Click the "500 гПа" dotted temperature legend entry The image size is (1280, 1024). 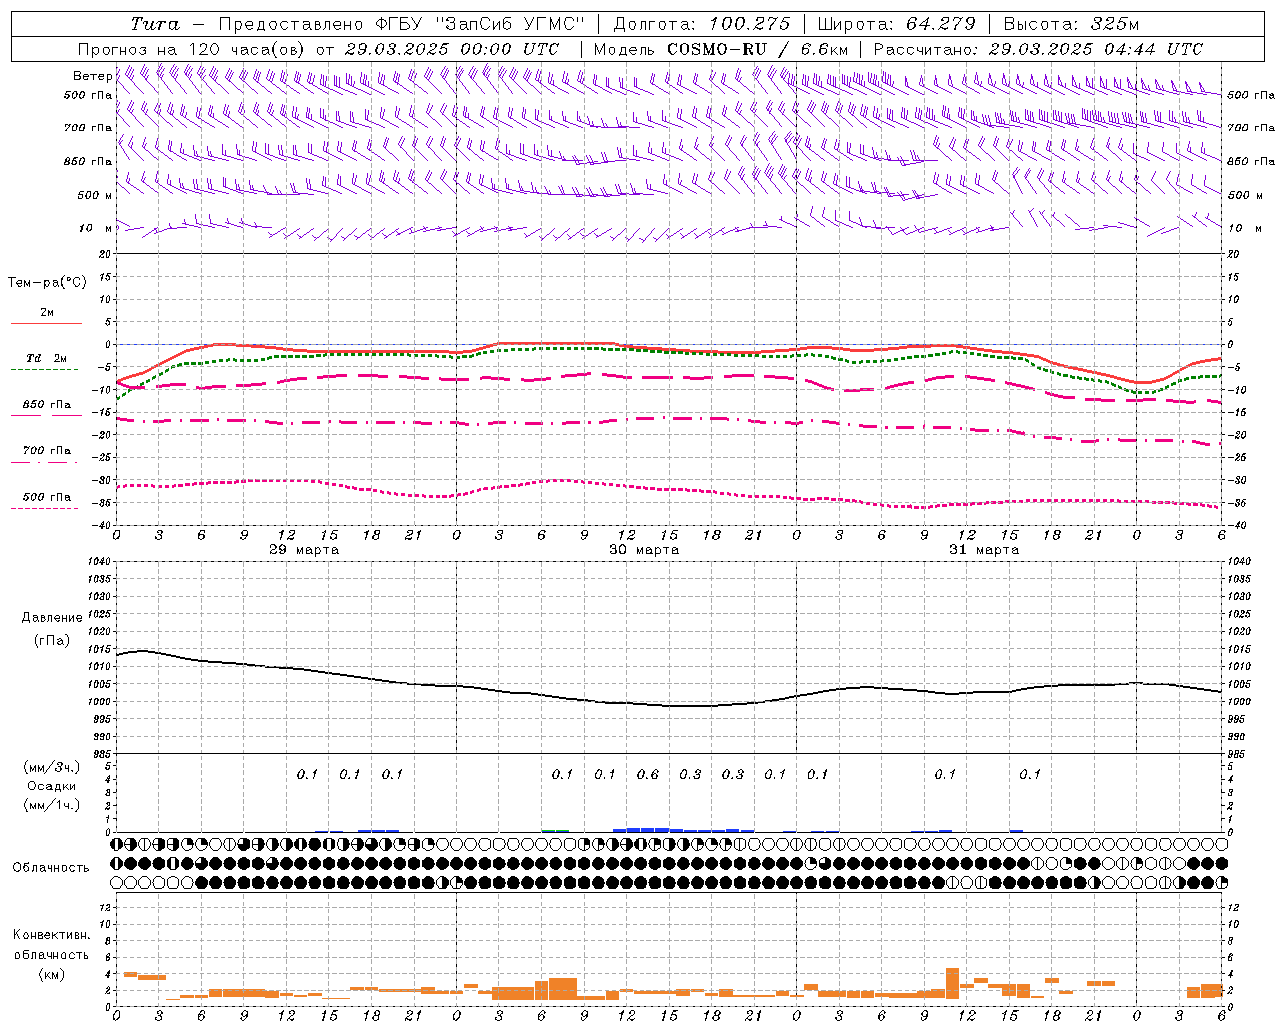(46, 500)
